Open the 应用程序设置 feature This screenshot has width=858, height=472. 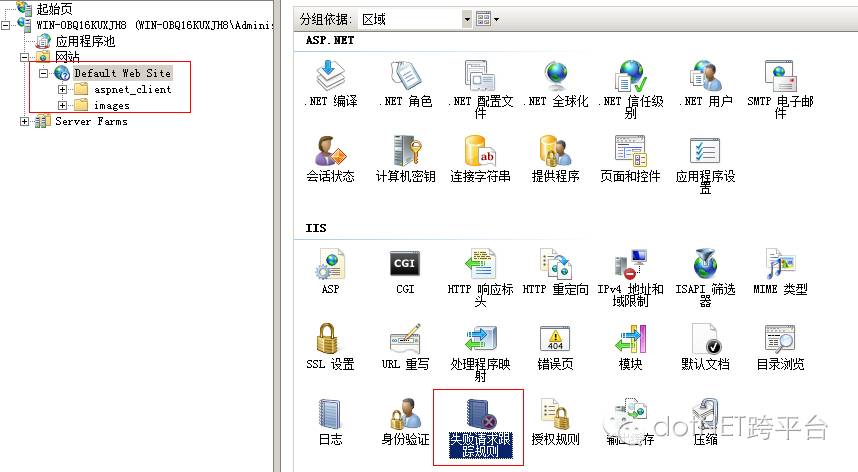click(705, 164)
